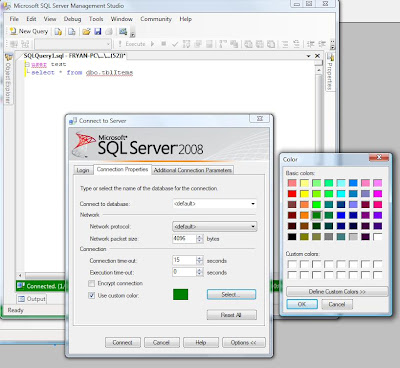
Task: Click the Comment Out Selected Lines icon
Action: pos(285,44)
